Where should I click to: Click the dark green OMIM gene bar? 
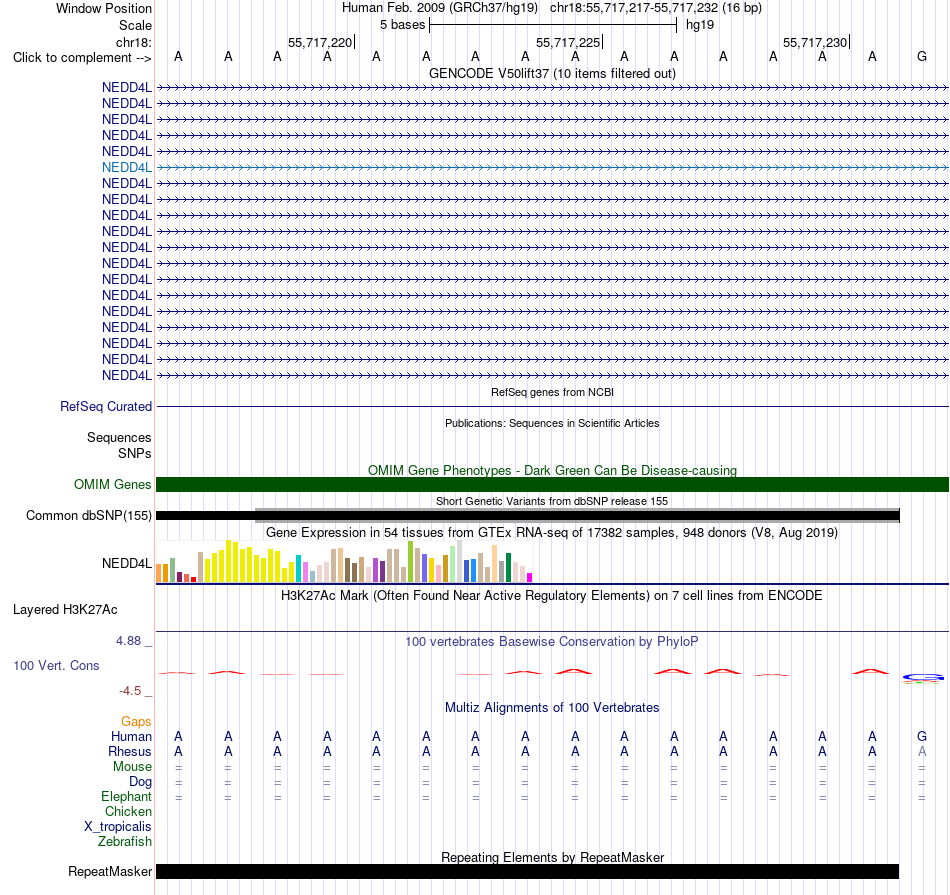coord(552,484)
